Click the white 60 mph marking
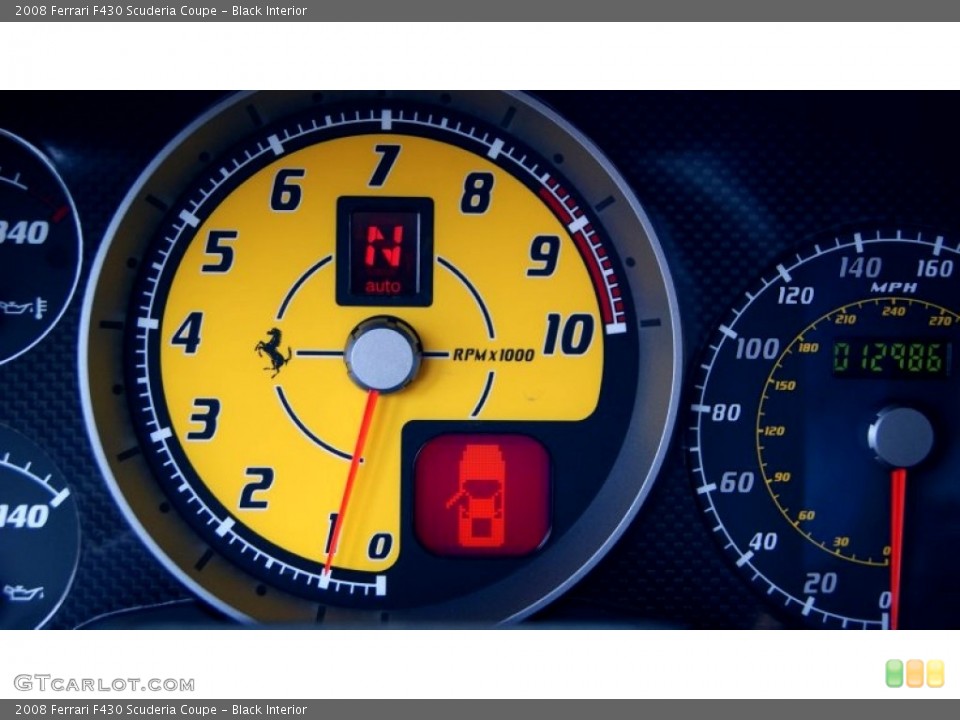Image resolution: width=960 pixels, height=720 pixels. (x=737, y=482)
